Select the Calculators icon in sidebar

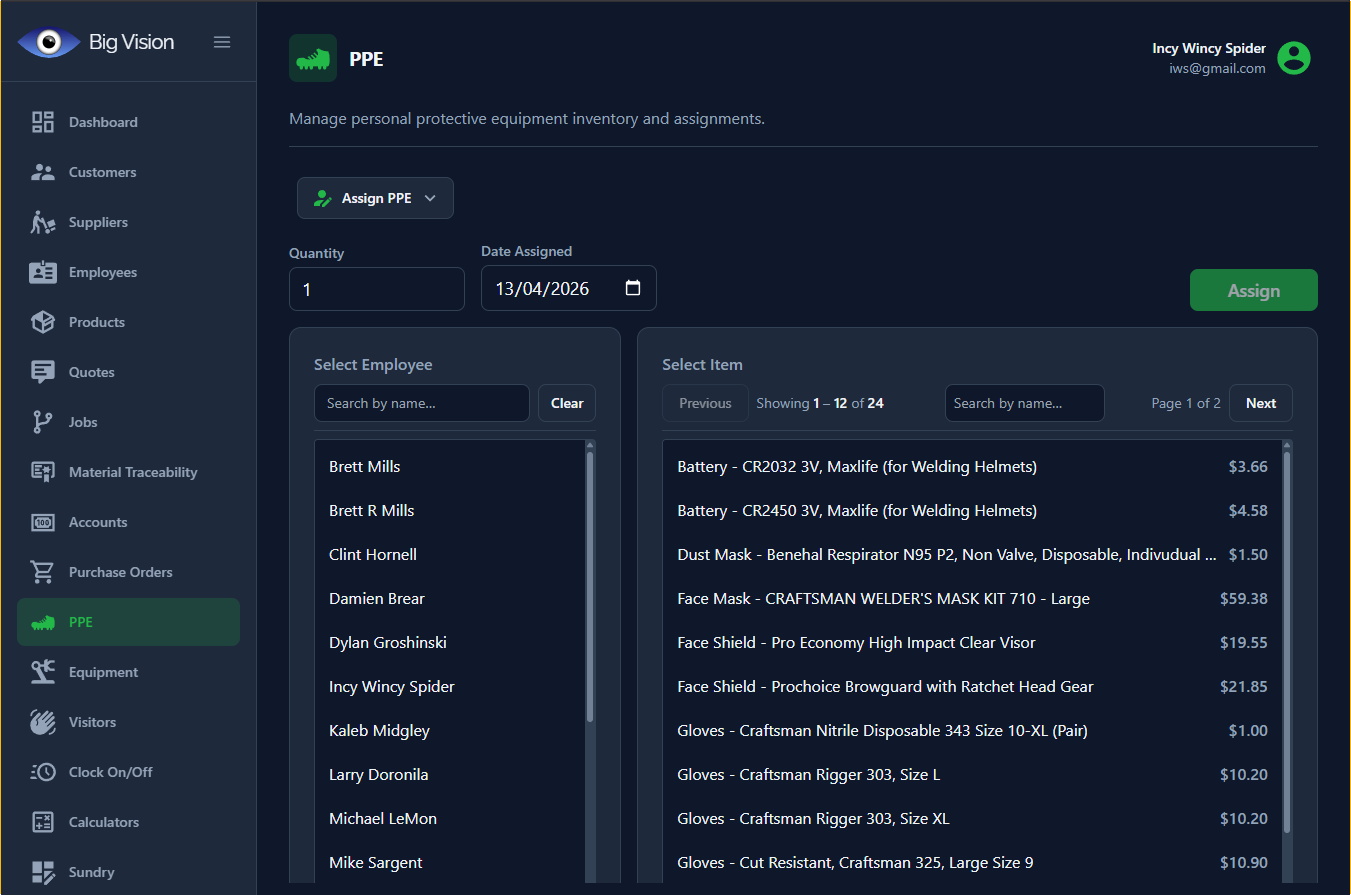(x=43, y=822)
